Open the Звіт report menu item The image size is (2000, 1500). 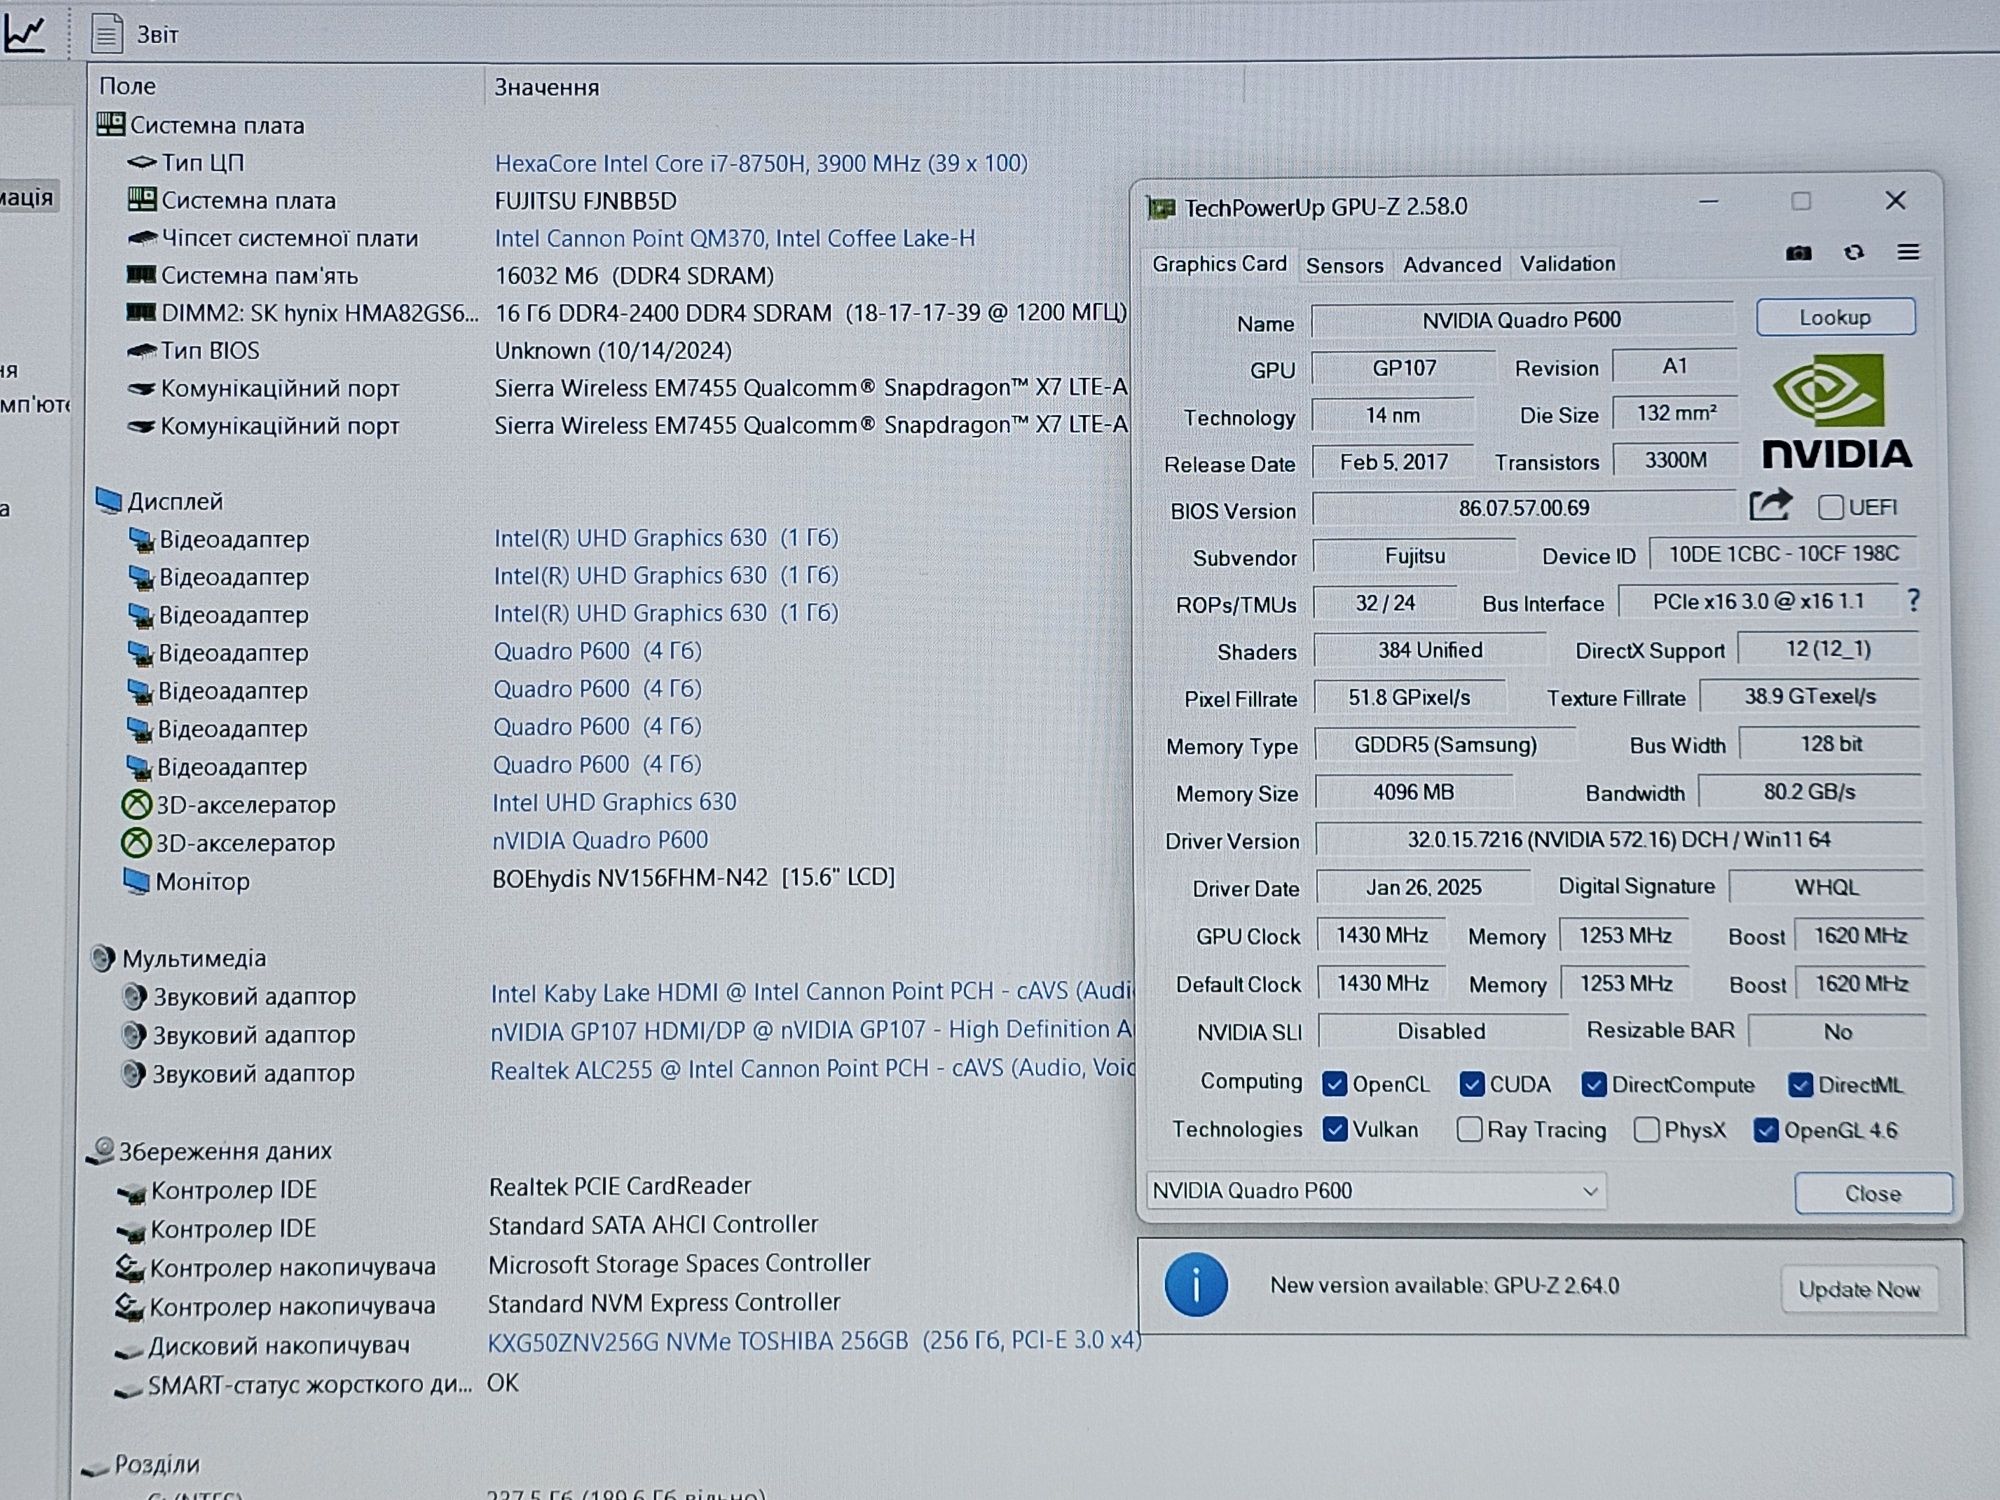(x=157, y=35)
